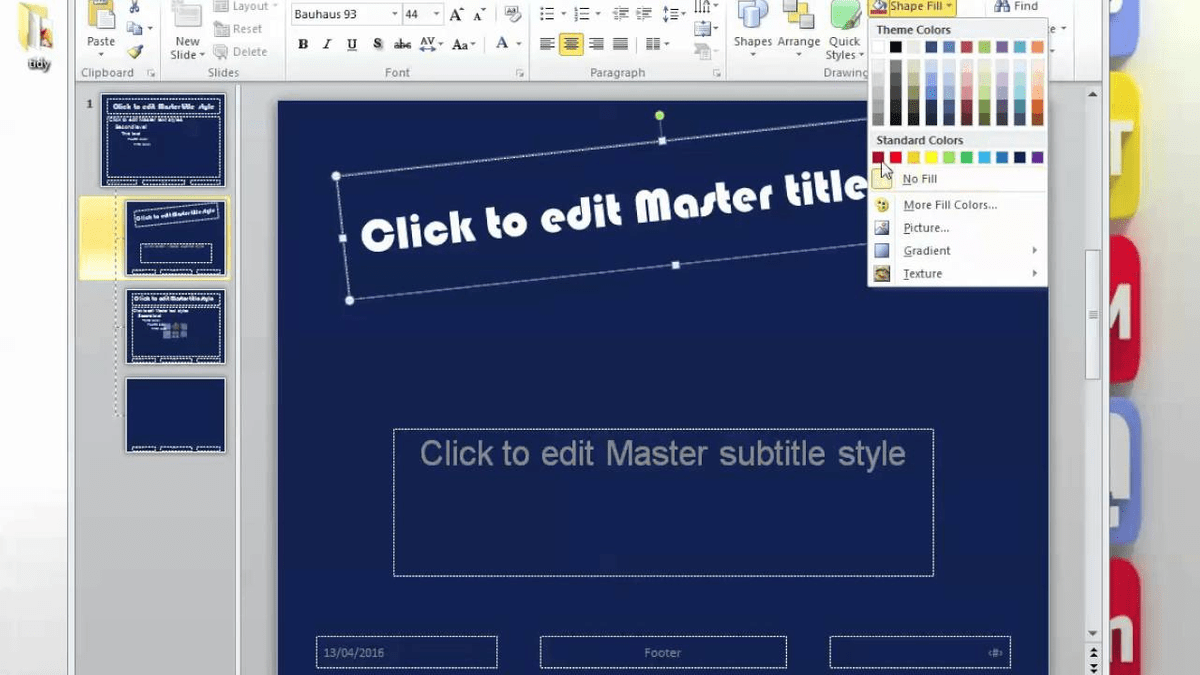This screenshot has width=1200, height=675.
Task: Toggle Underline formatting in the Font group
Action: (x=352, y=45)
